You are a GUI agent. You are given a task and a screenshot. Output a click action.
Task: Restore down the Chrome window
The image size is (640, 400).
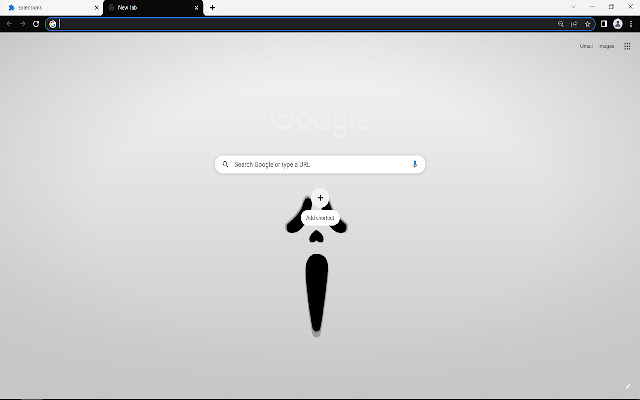(x=611, y=7)
